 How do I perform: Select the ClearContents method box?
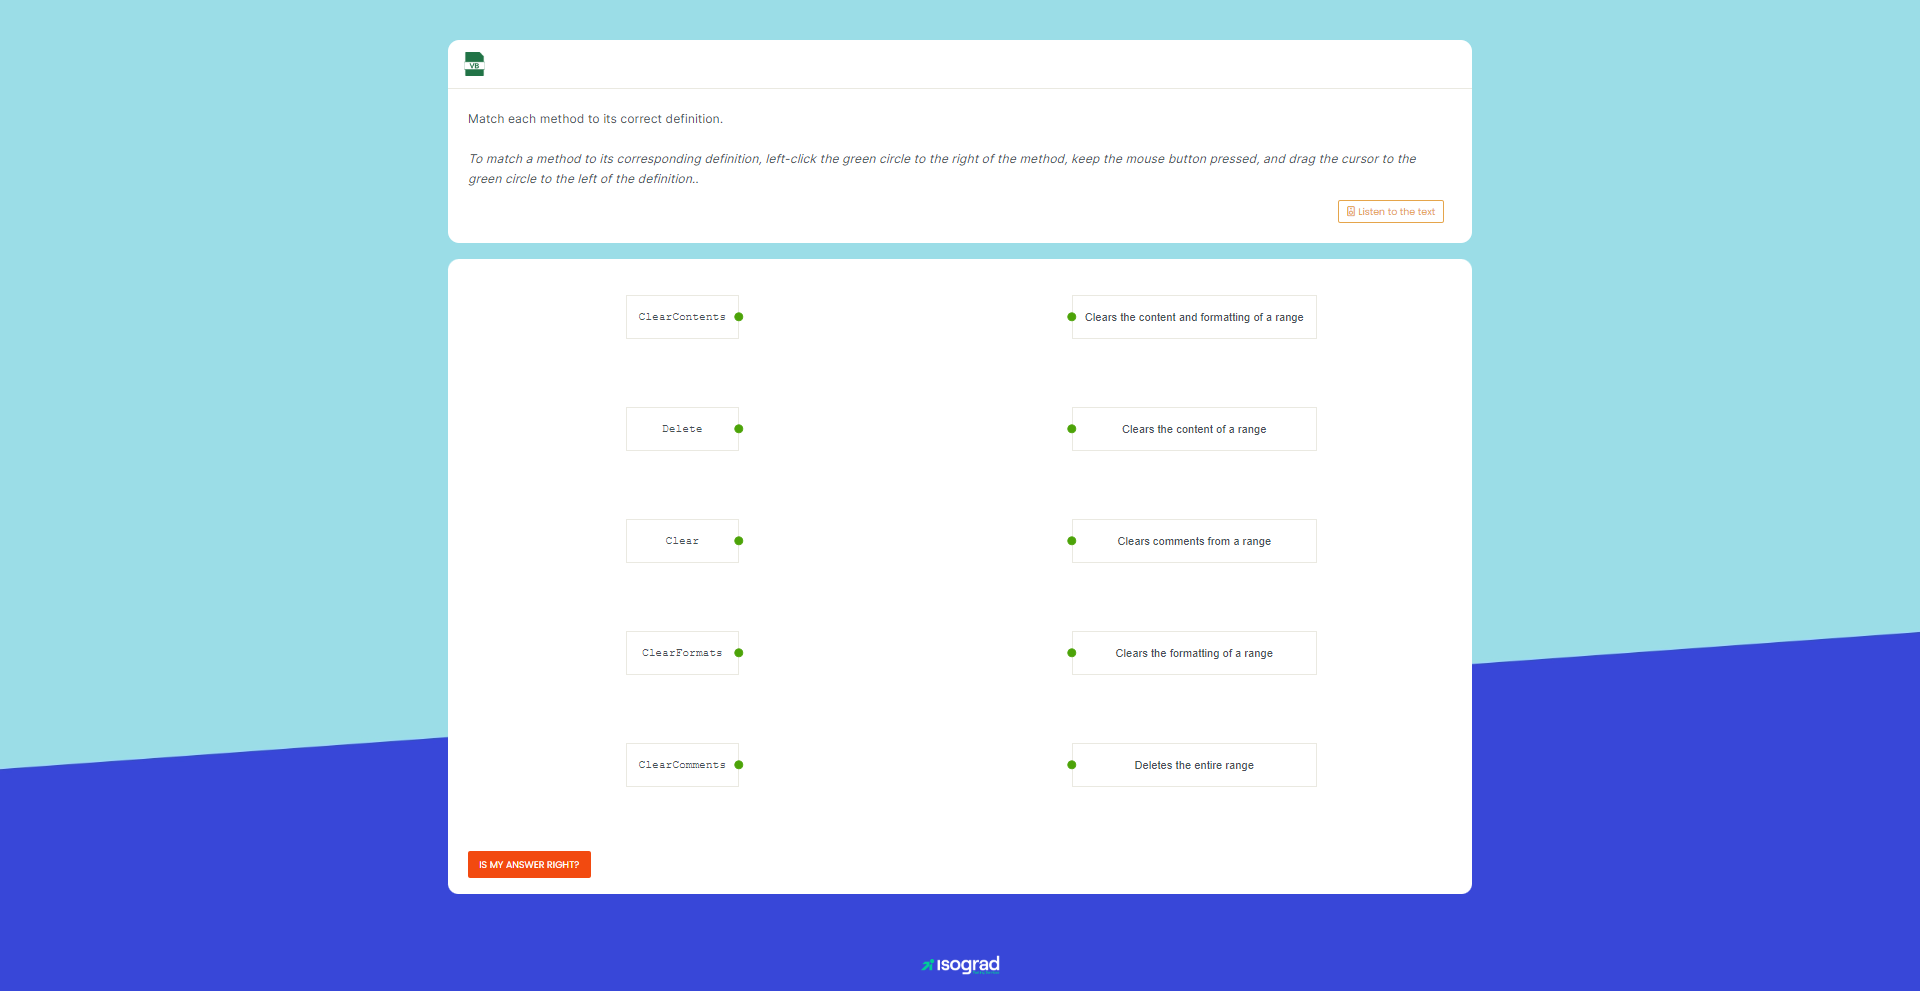(682, 317)
